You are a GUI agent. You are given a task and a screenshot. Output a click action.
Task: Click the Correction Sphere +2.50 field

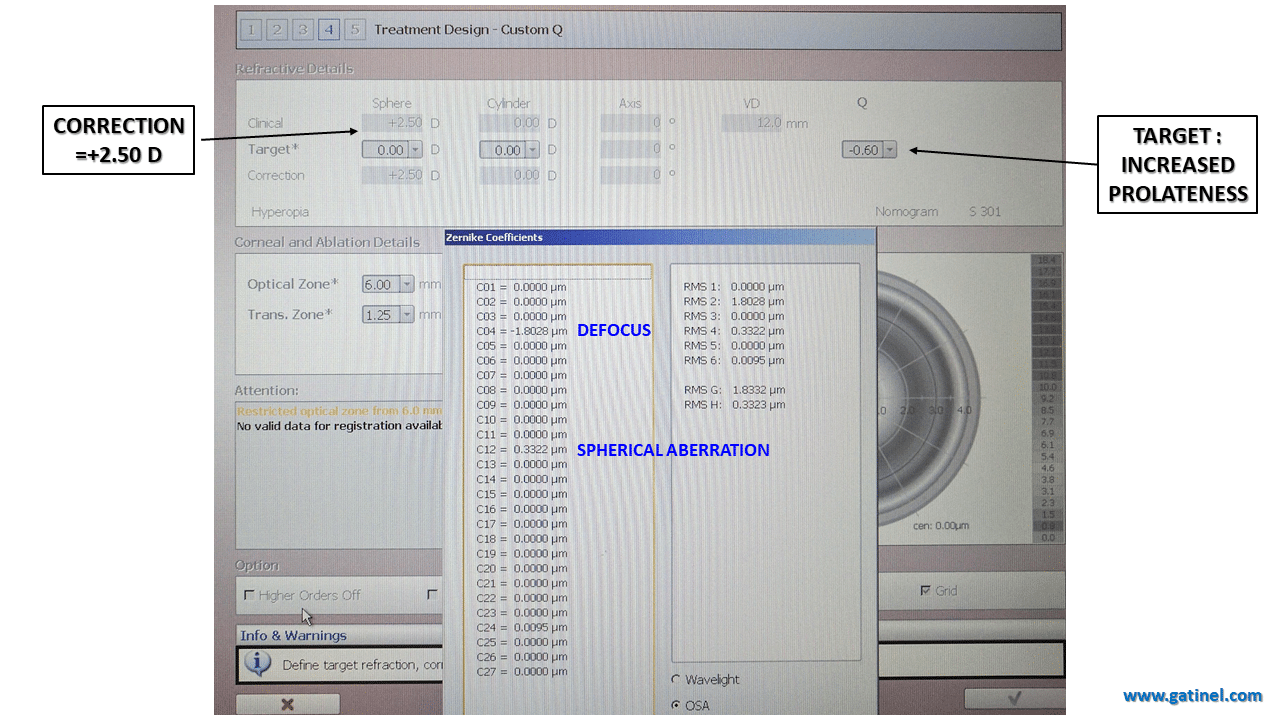(x=392, y=175)
